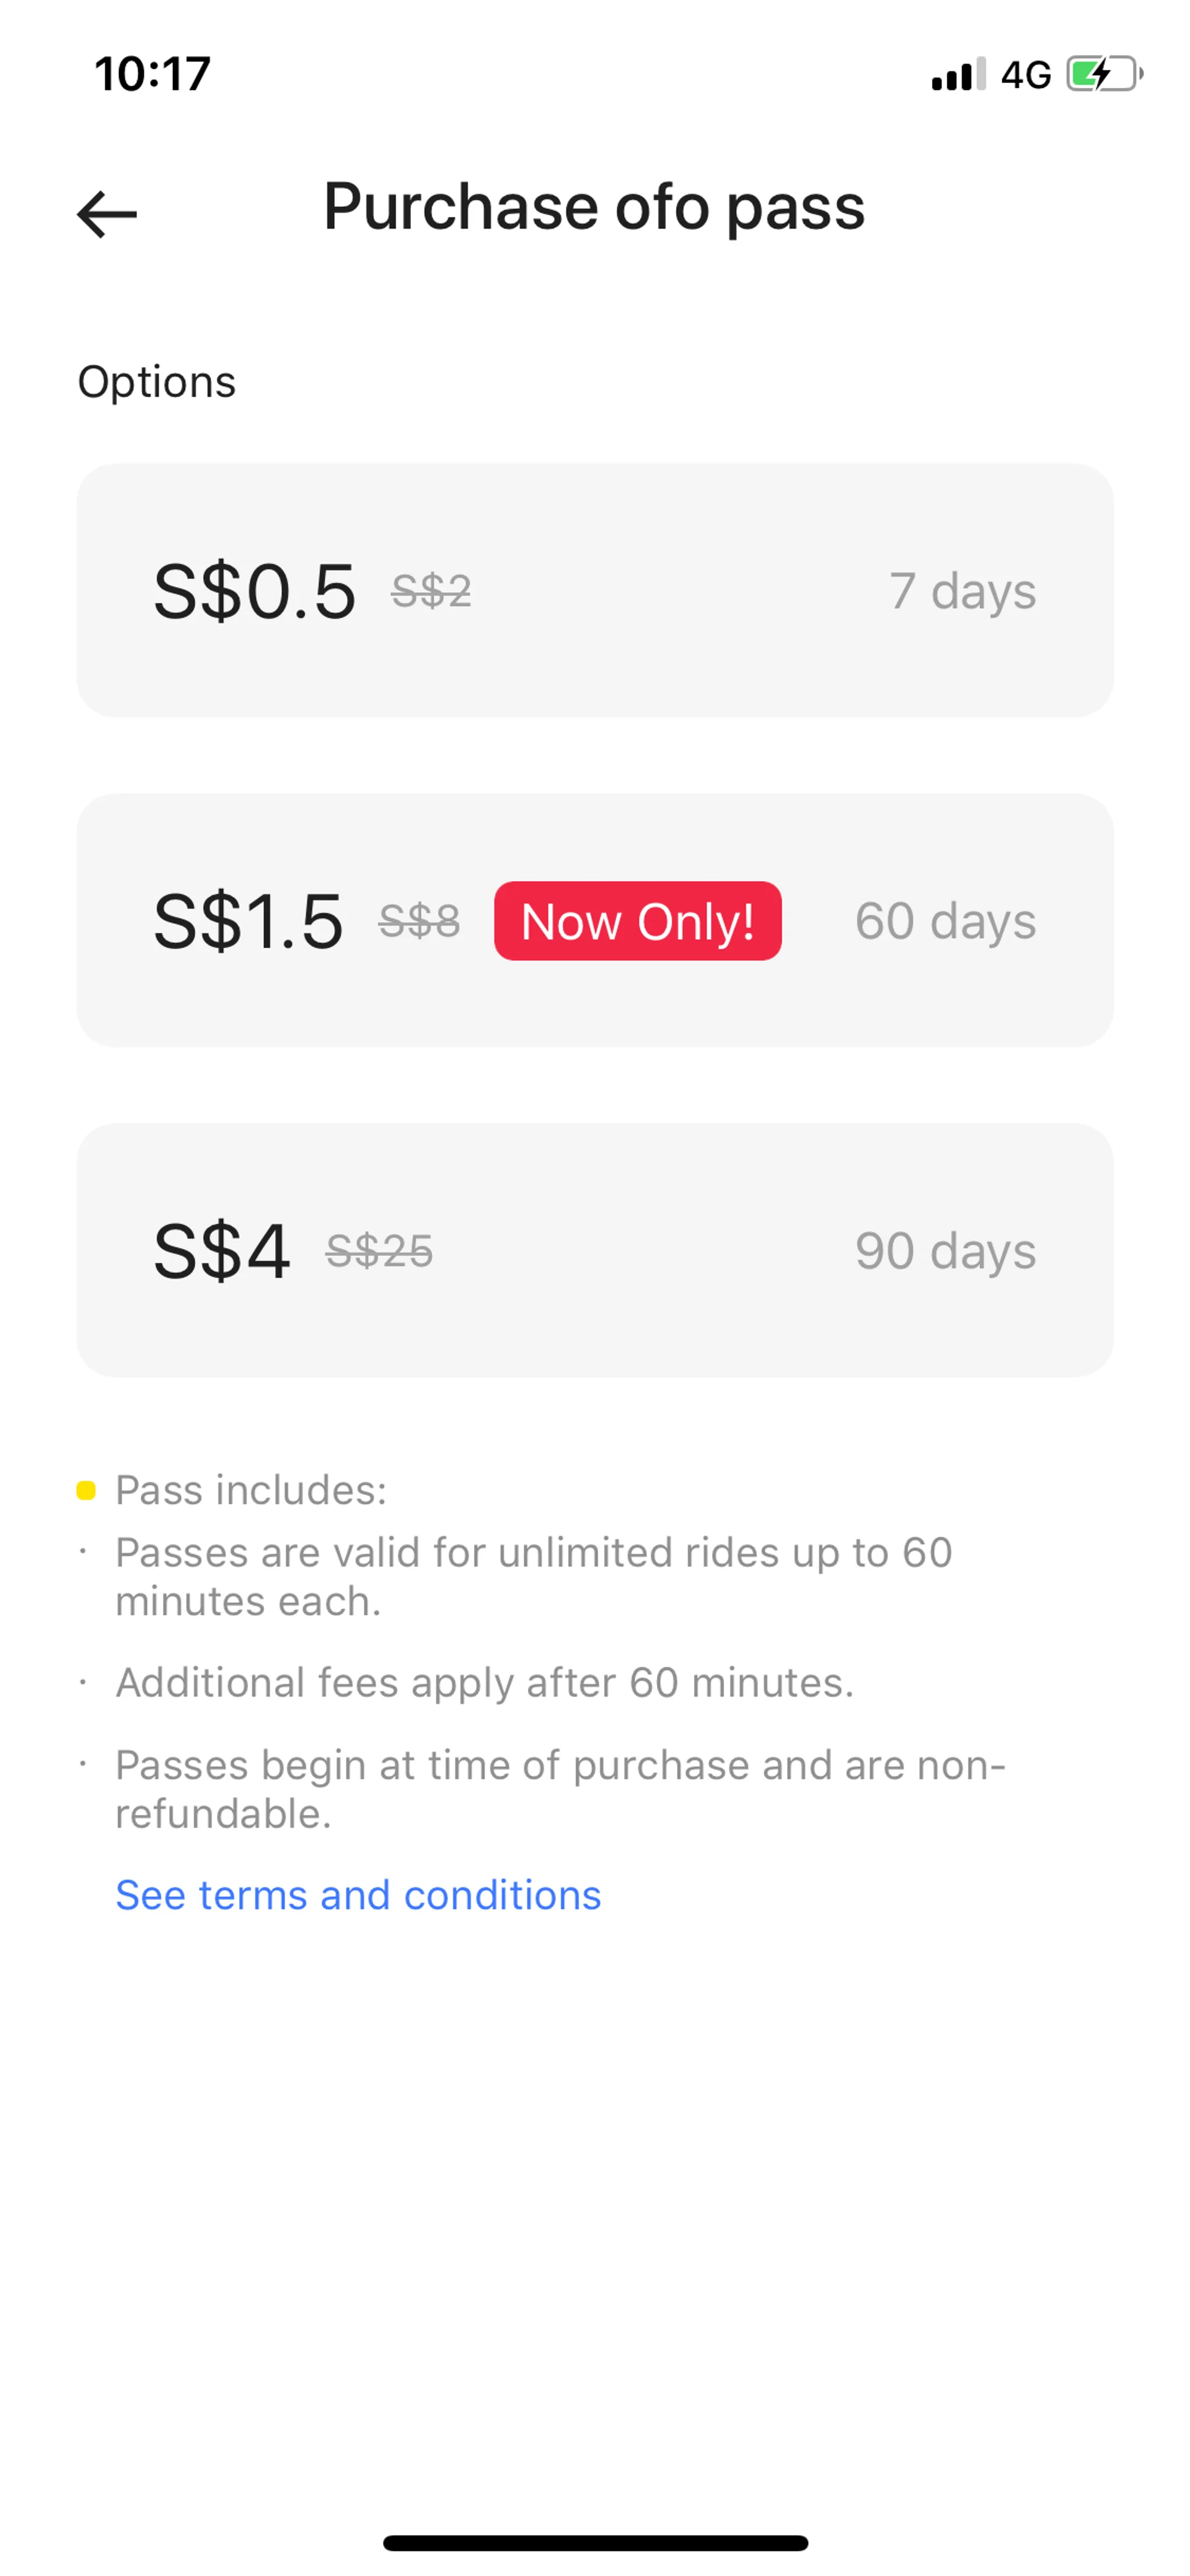Image resolution: width=1190 pixels, height=2576 pixels.
Task: Tap the 10:17 clock in status bar
Action: point(152,74)
